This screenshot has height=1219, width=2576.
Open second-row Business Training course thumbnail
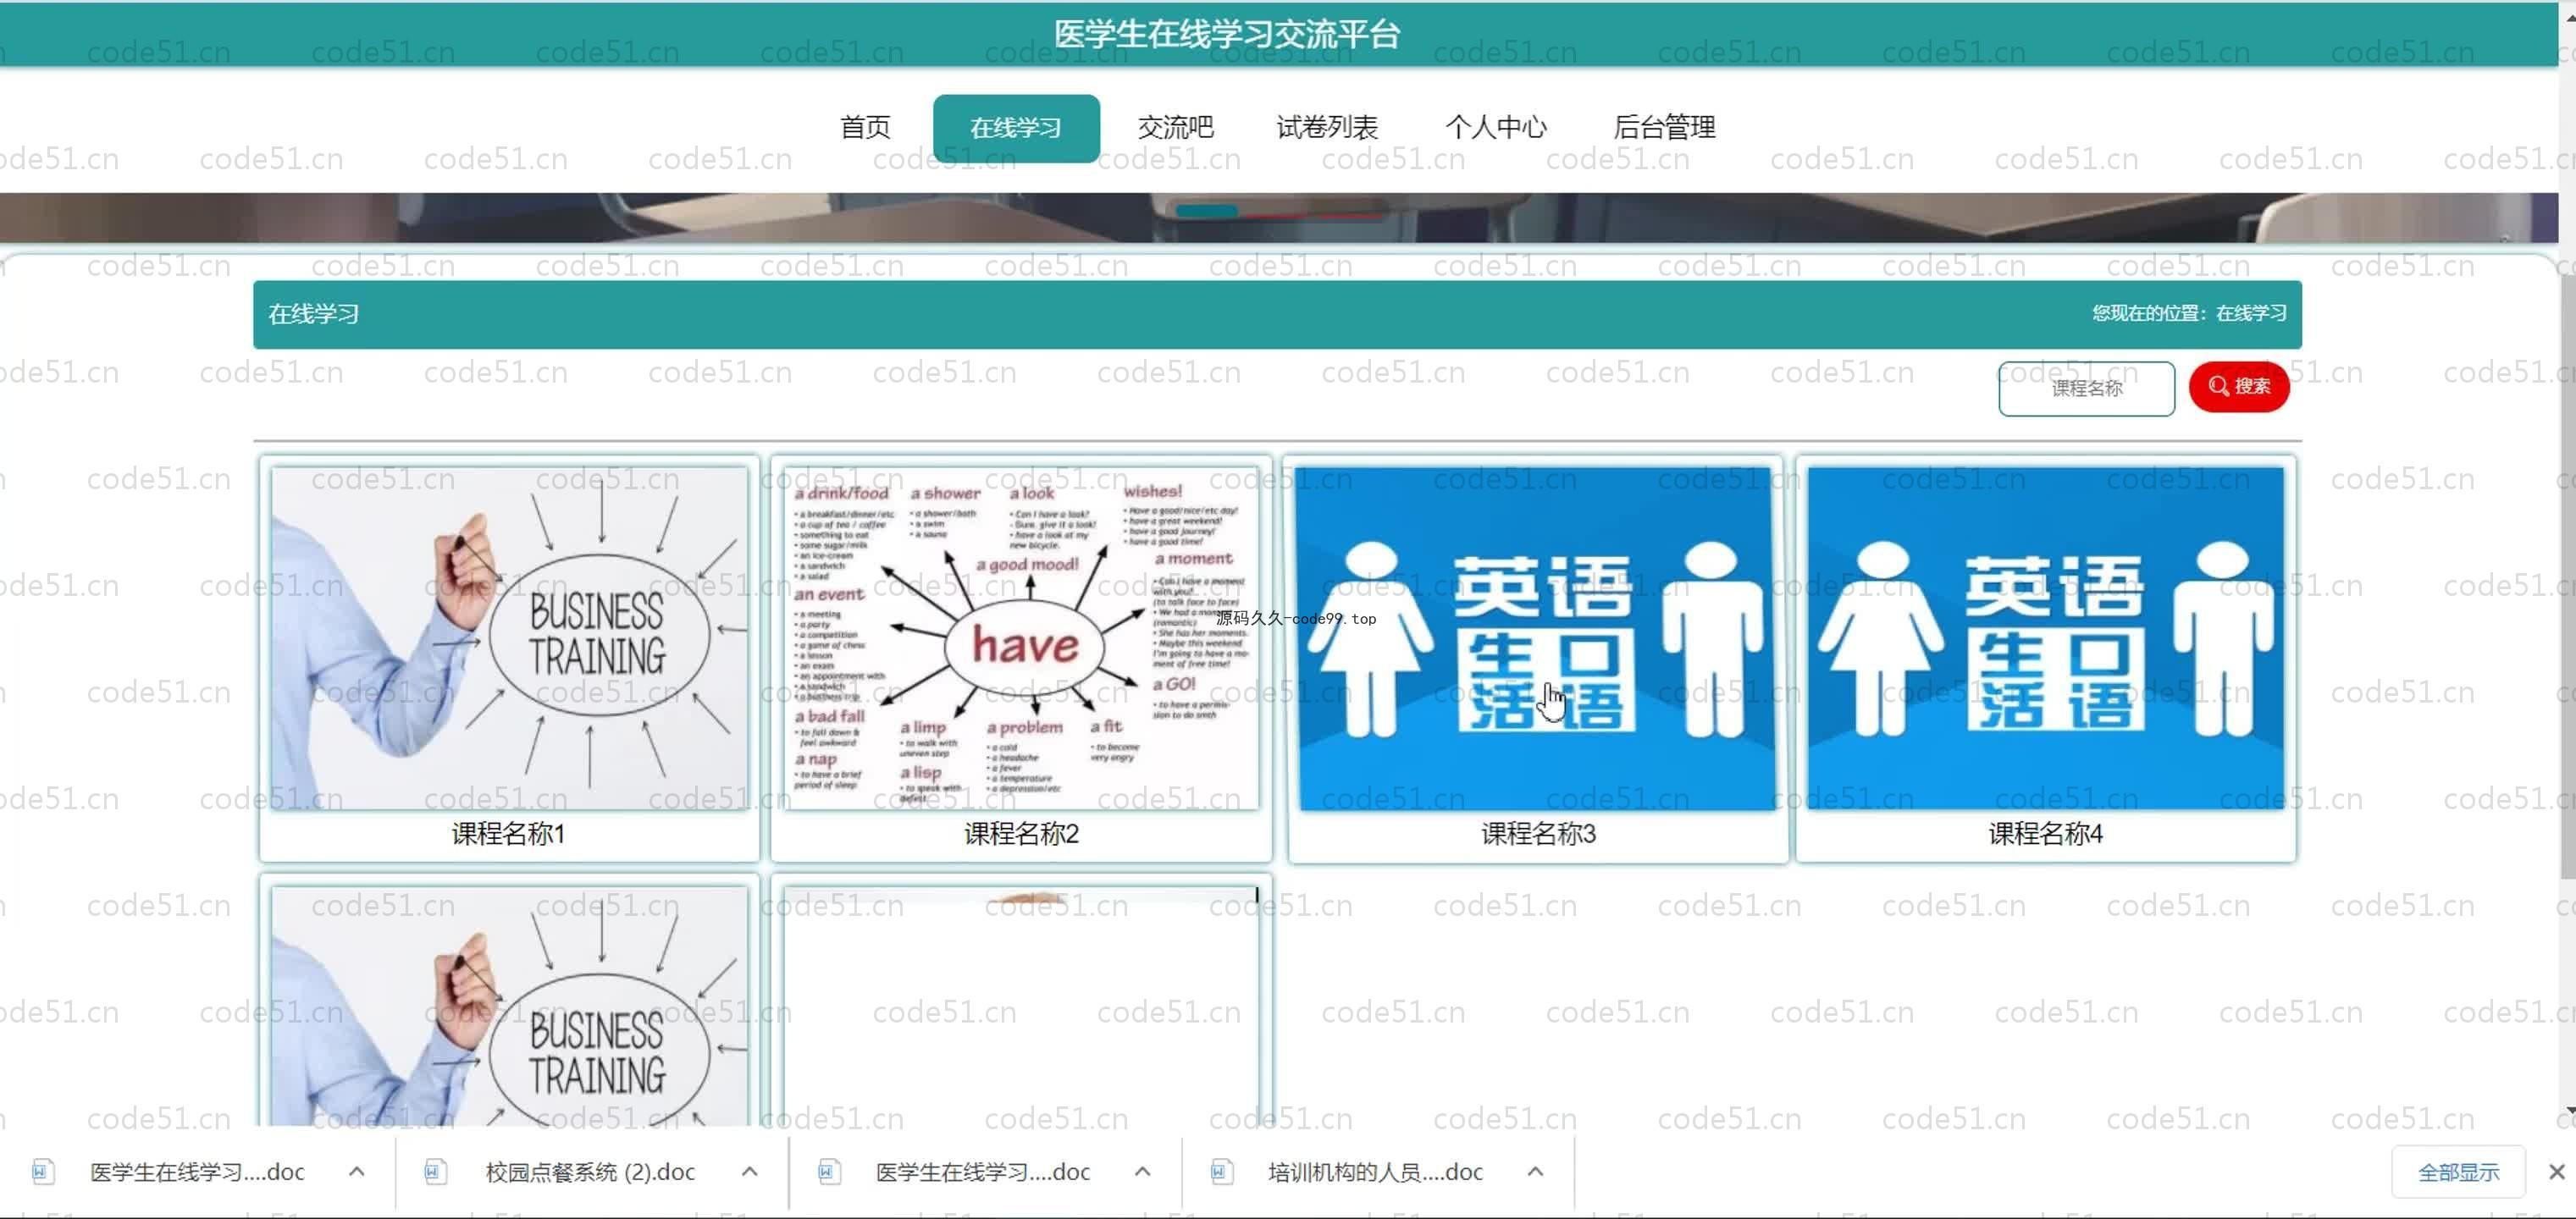coord(509,1006)
